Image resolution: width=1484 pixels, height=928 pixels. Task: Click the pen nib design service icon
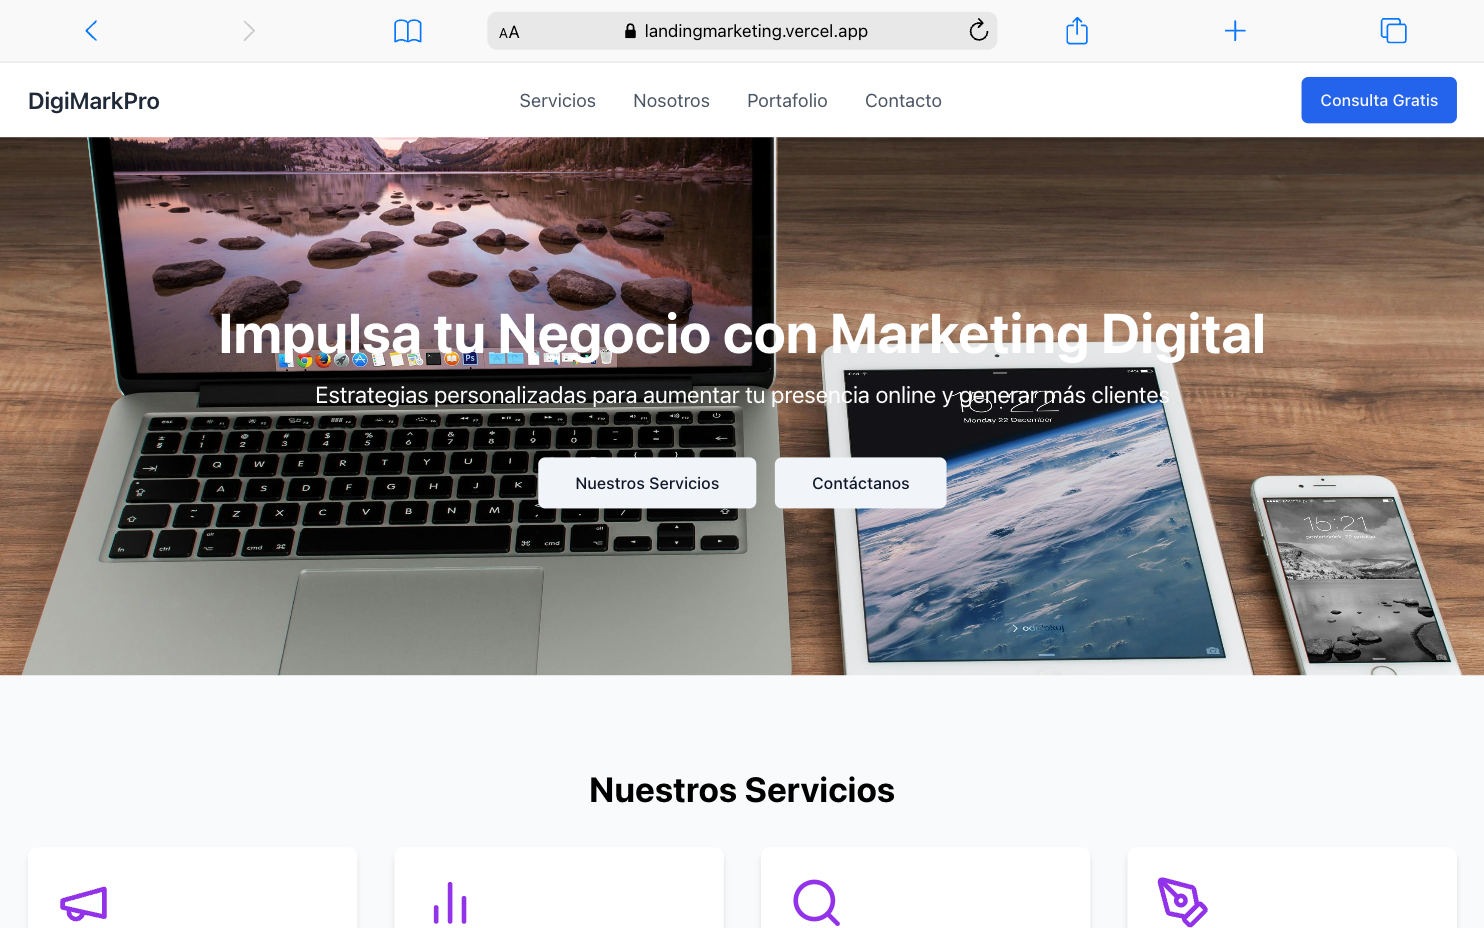coord(1183,903)
